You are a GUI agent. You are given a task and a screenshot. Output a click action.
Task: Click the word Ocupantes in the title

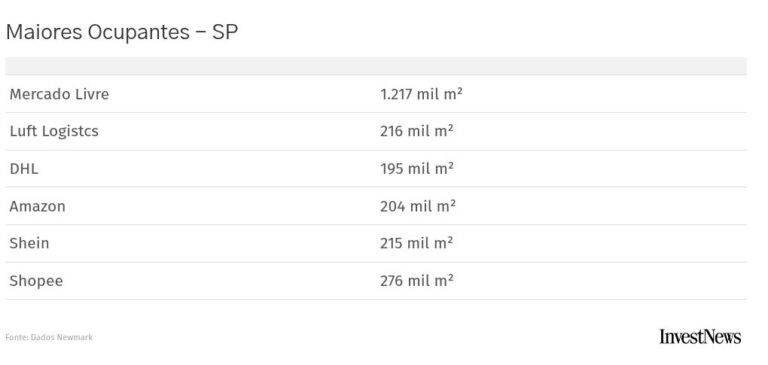point(139,33)
